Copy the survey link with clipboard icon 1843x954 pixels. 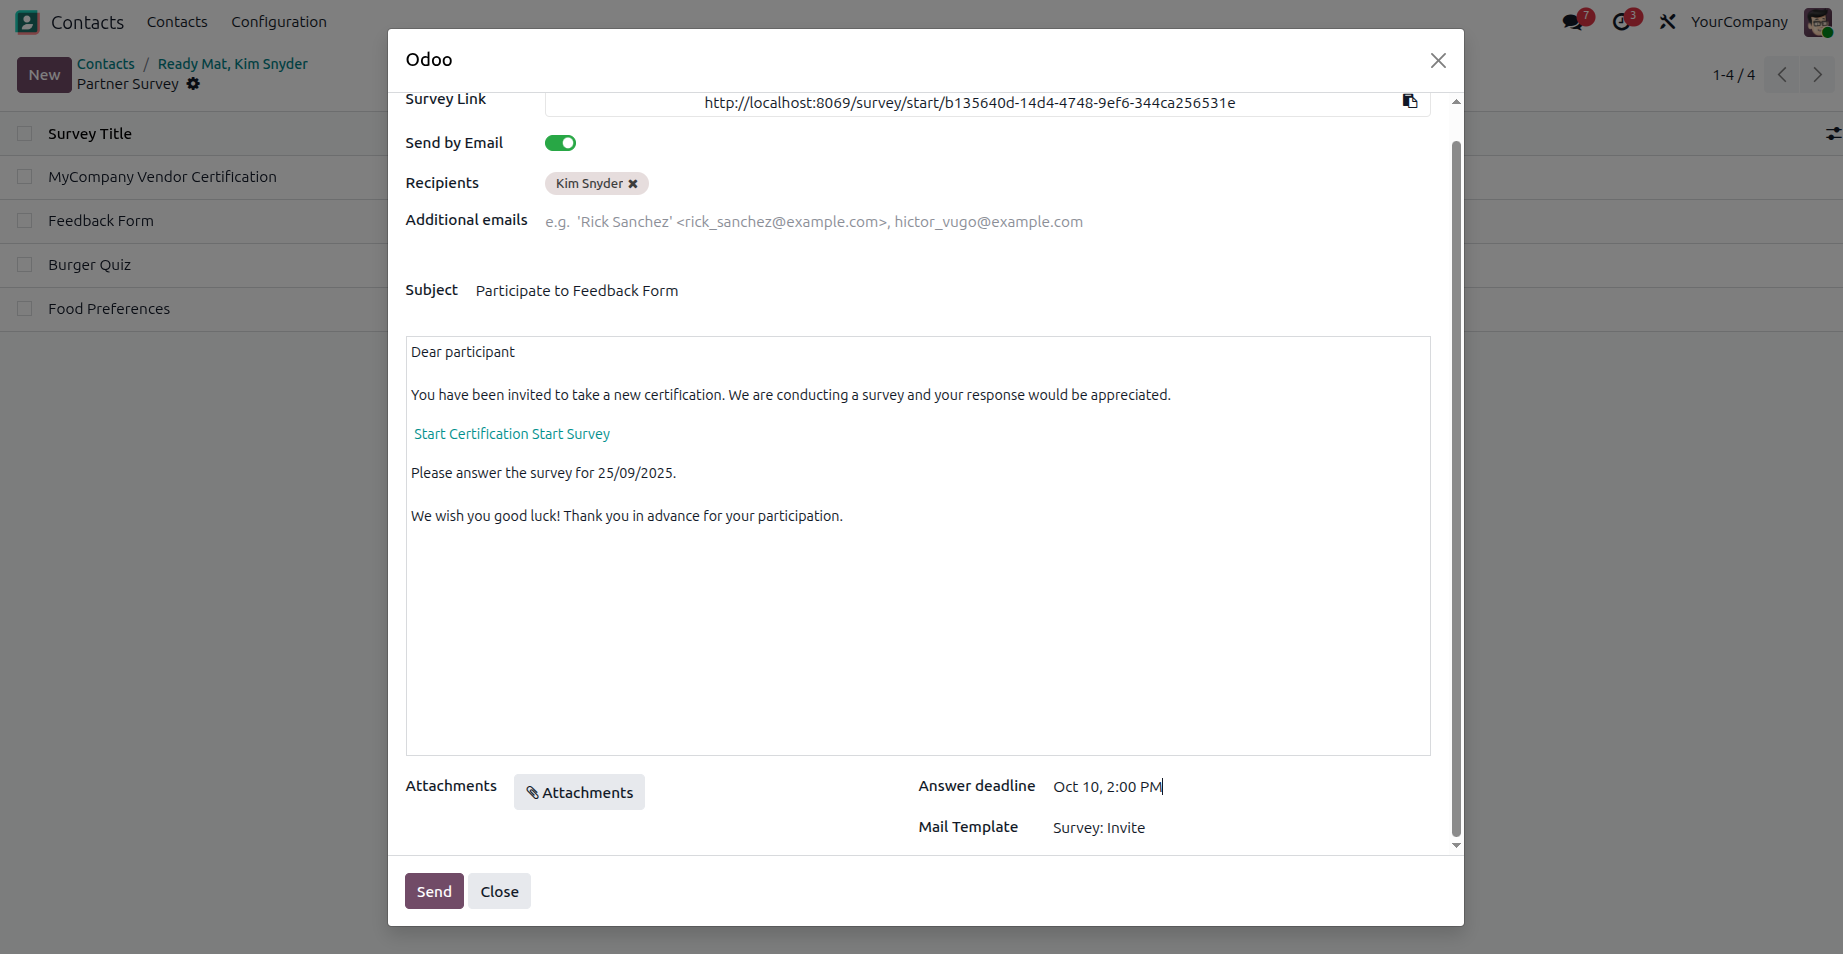pos(1410,101)
